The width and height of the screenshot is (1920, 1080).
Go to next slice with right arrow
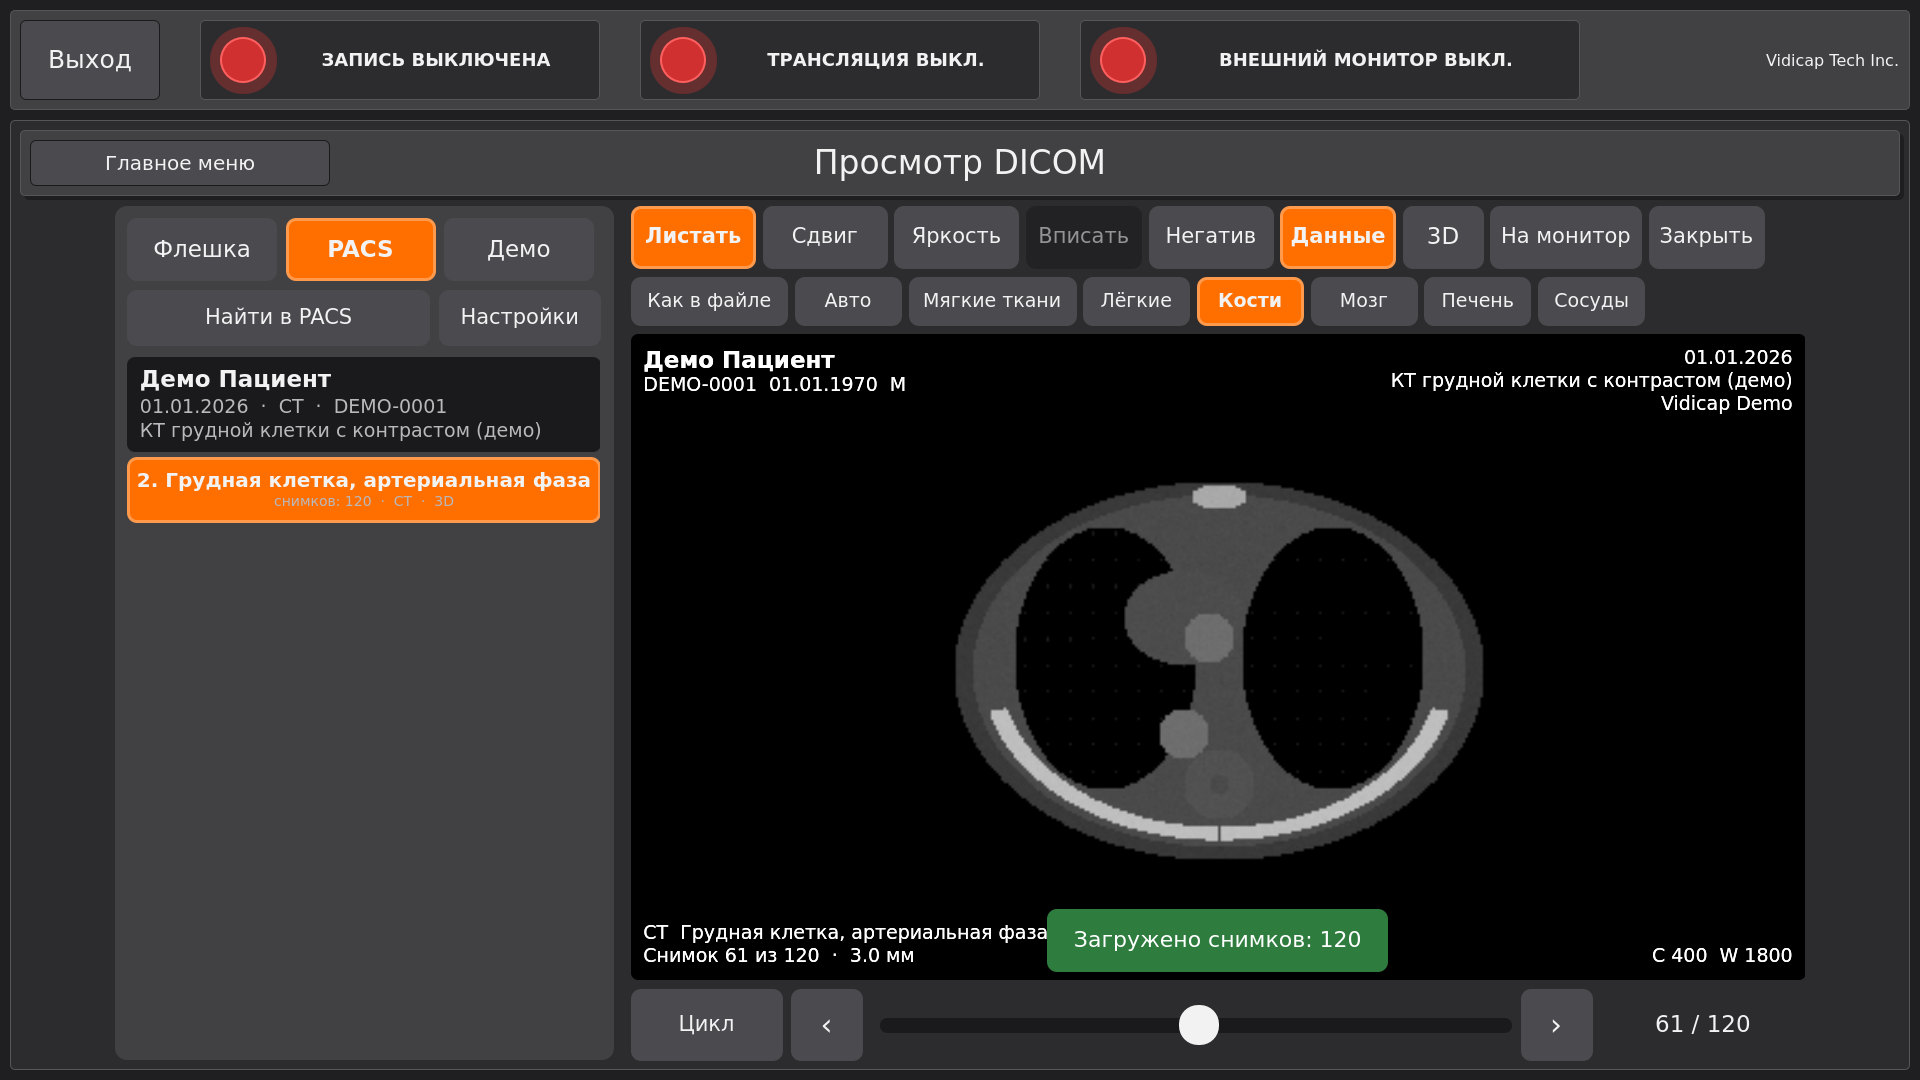click(x=1557, y=1025)
